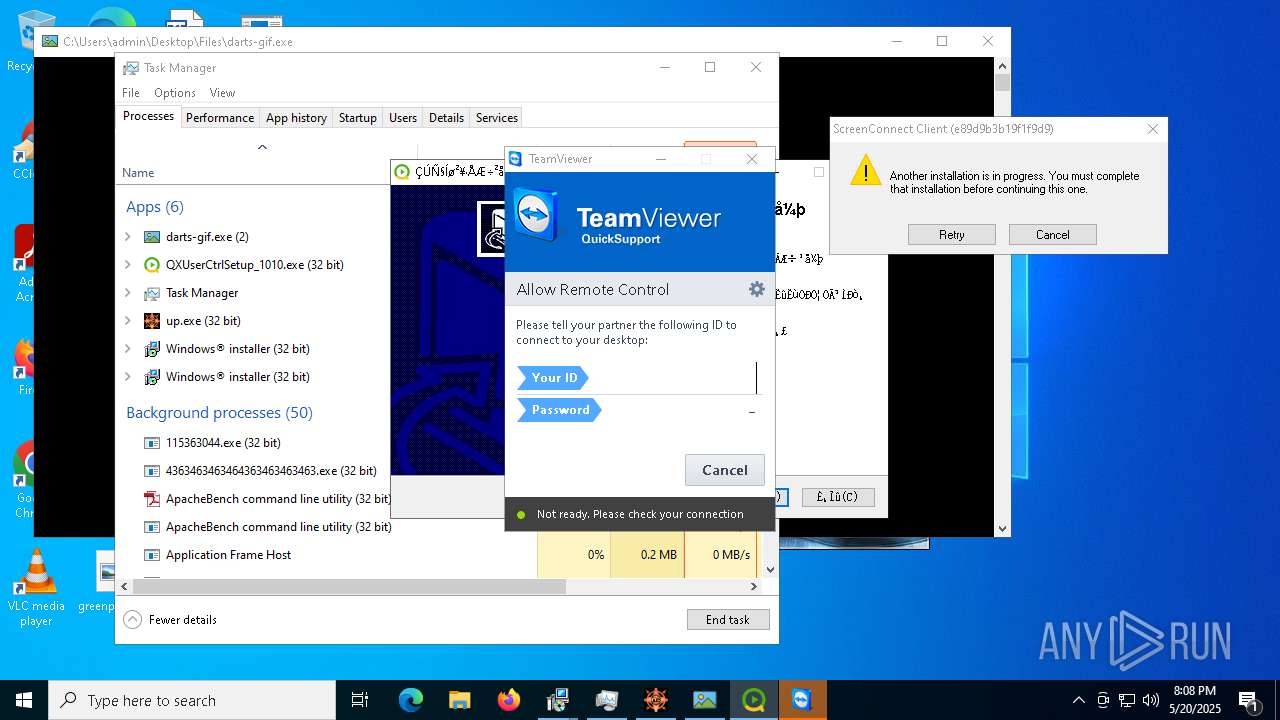
Task: Open File Explorer from the taskbar
Action: pyautogui.click(x=460, y=700)
